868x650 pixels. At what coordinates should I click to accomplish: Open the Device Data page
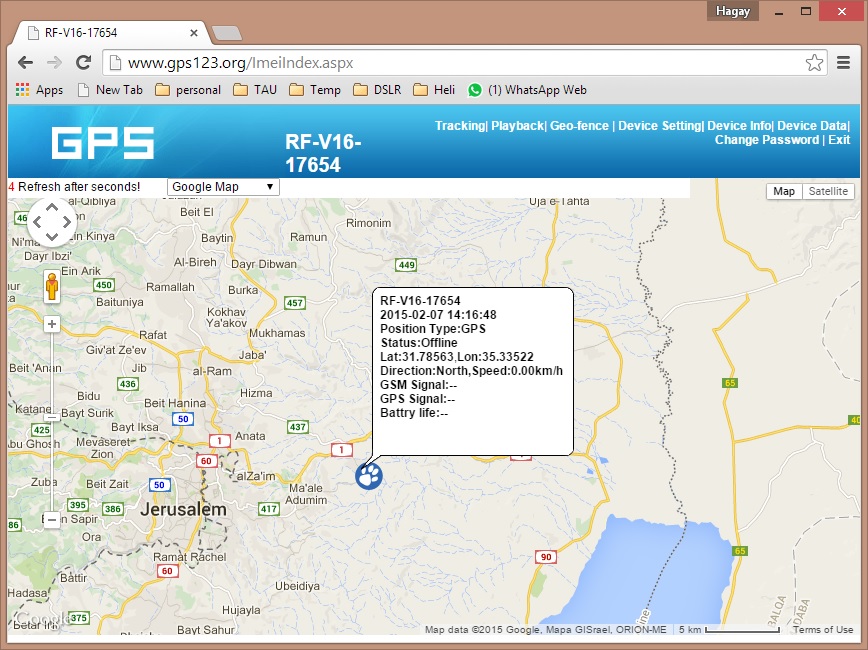(812, 126)
